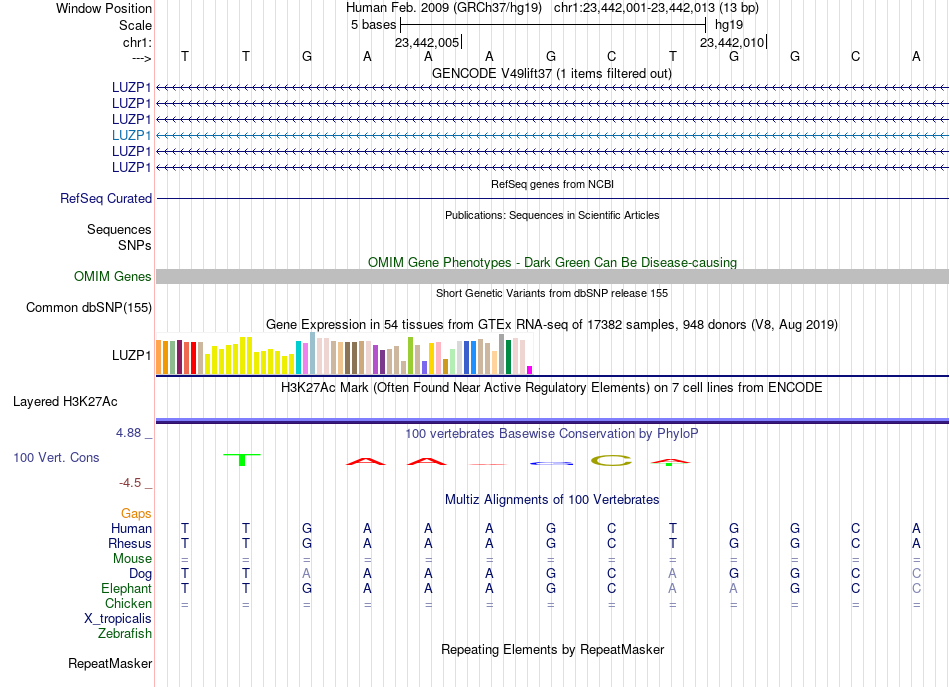
Task: Click the '-4.5' conservation scale minimum
Action: (130, 483)
